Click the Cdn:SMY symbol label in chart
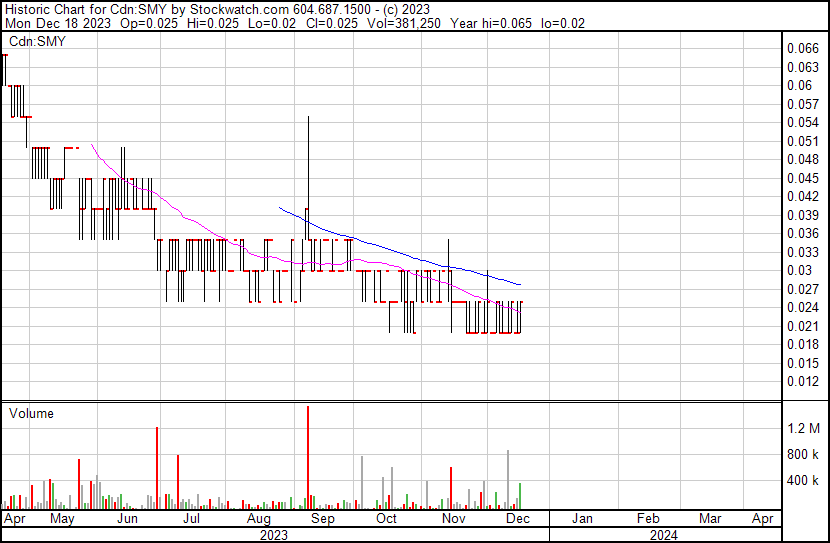The image size is (830, 543). click(36, 42)
